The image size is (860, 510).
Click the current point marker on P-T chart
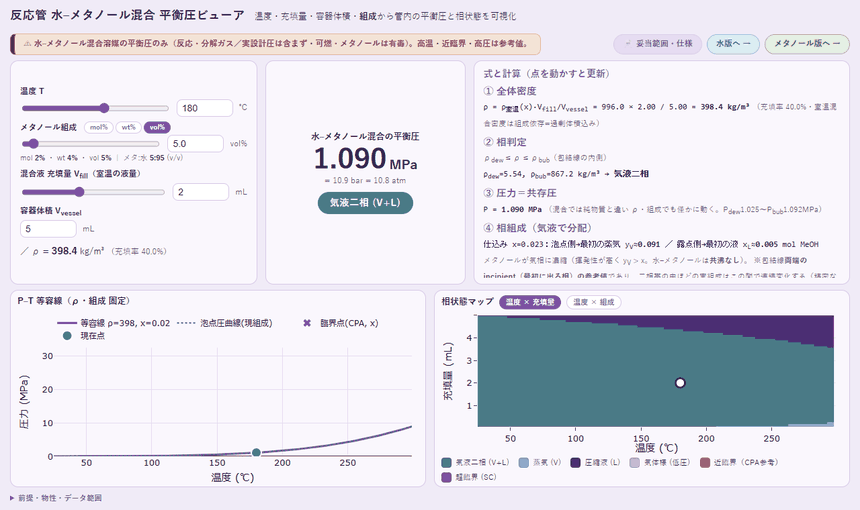(x=256, y=452)
